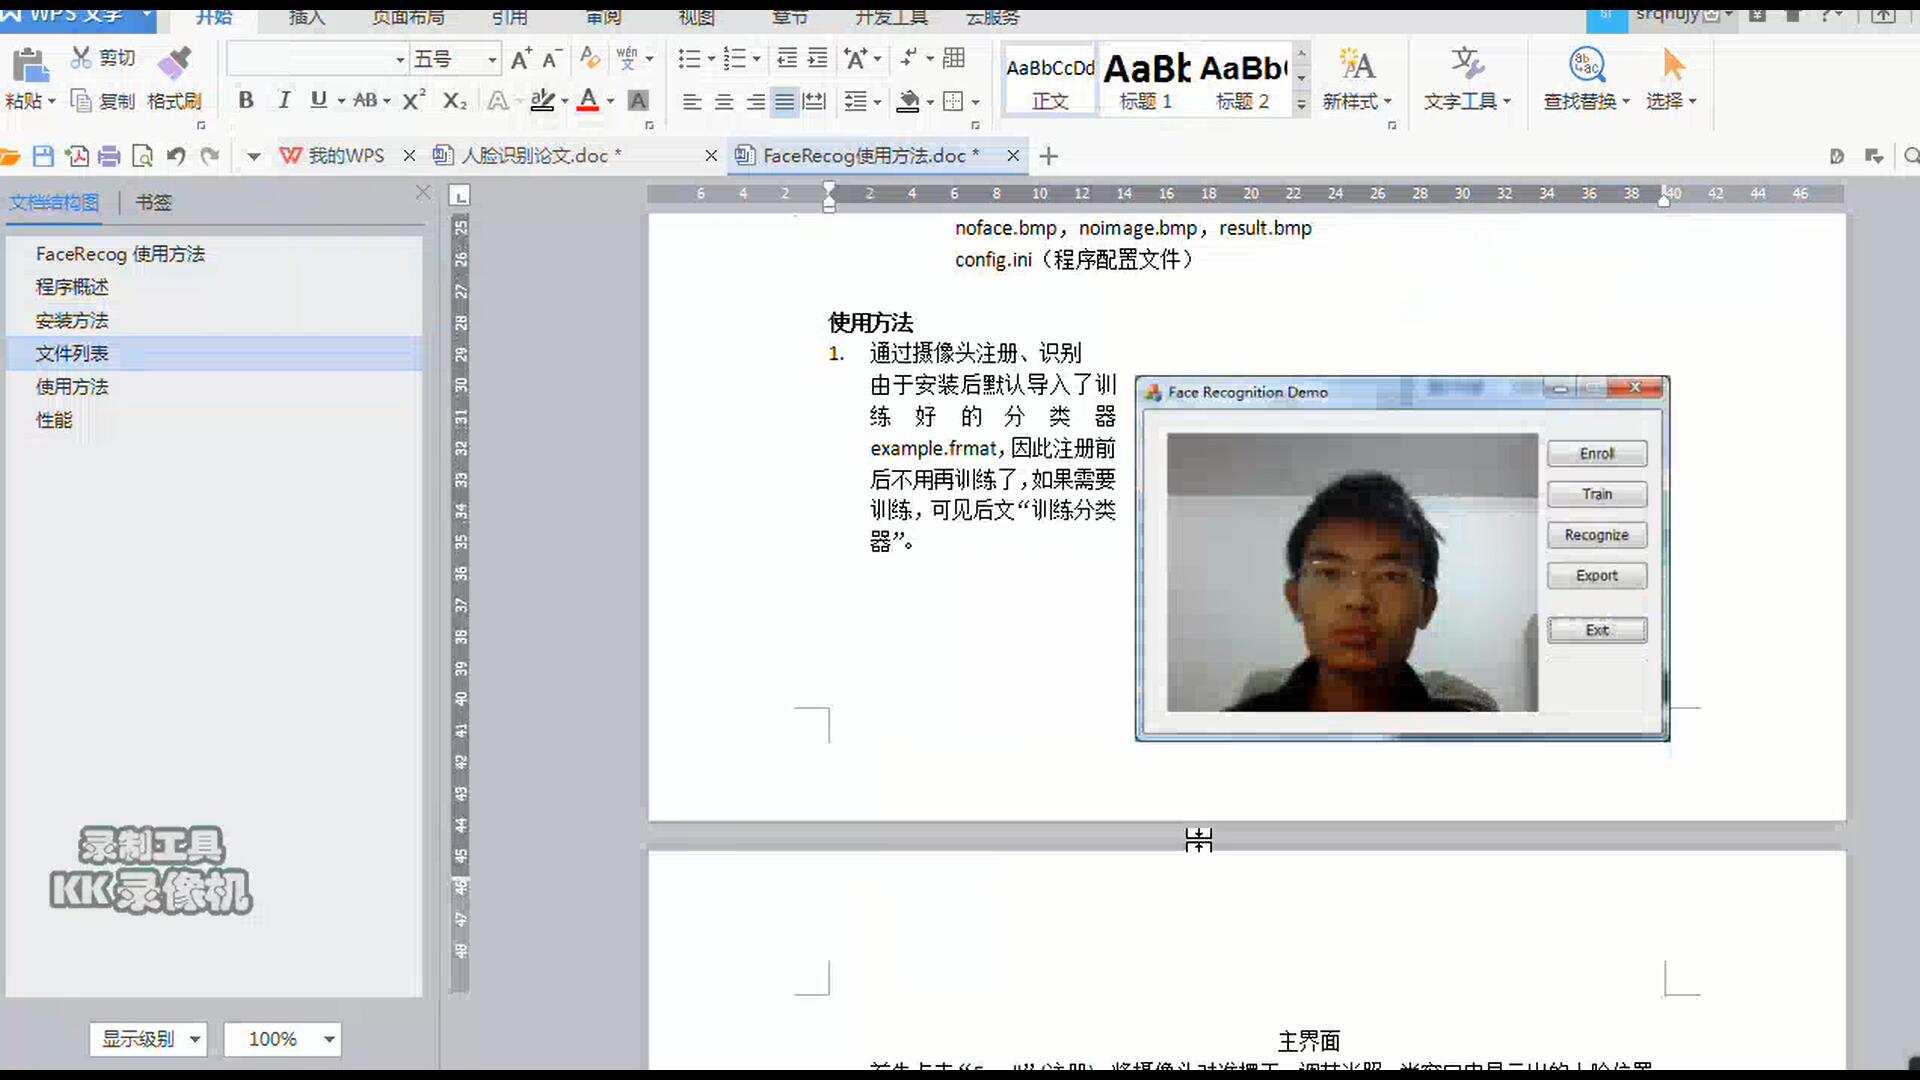
Task: Click the character shading A icon
Action: [x=638, y=100]
